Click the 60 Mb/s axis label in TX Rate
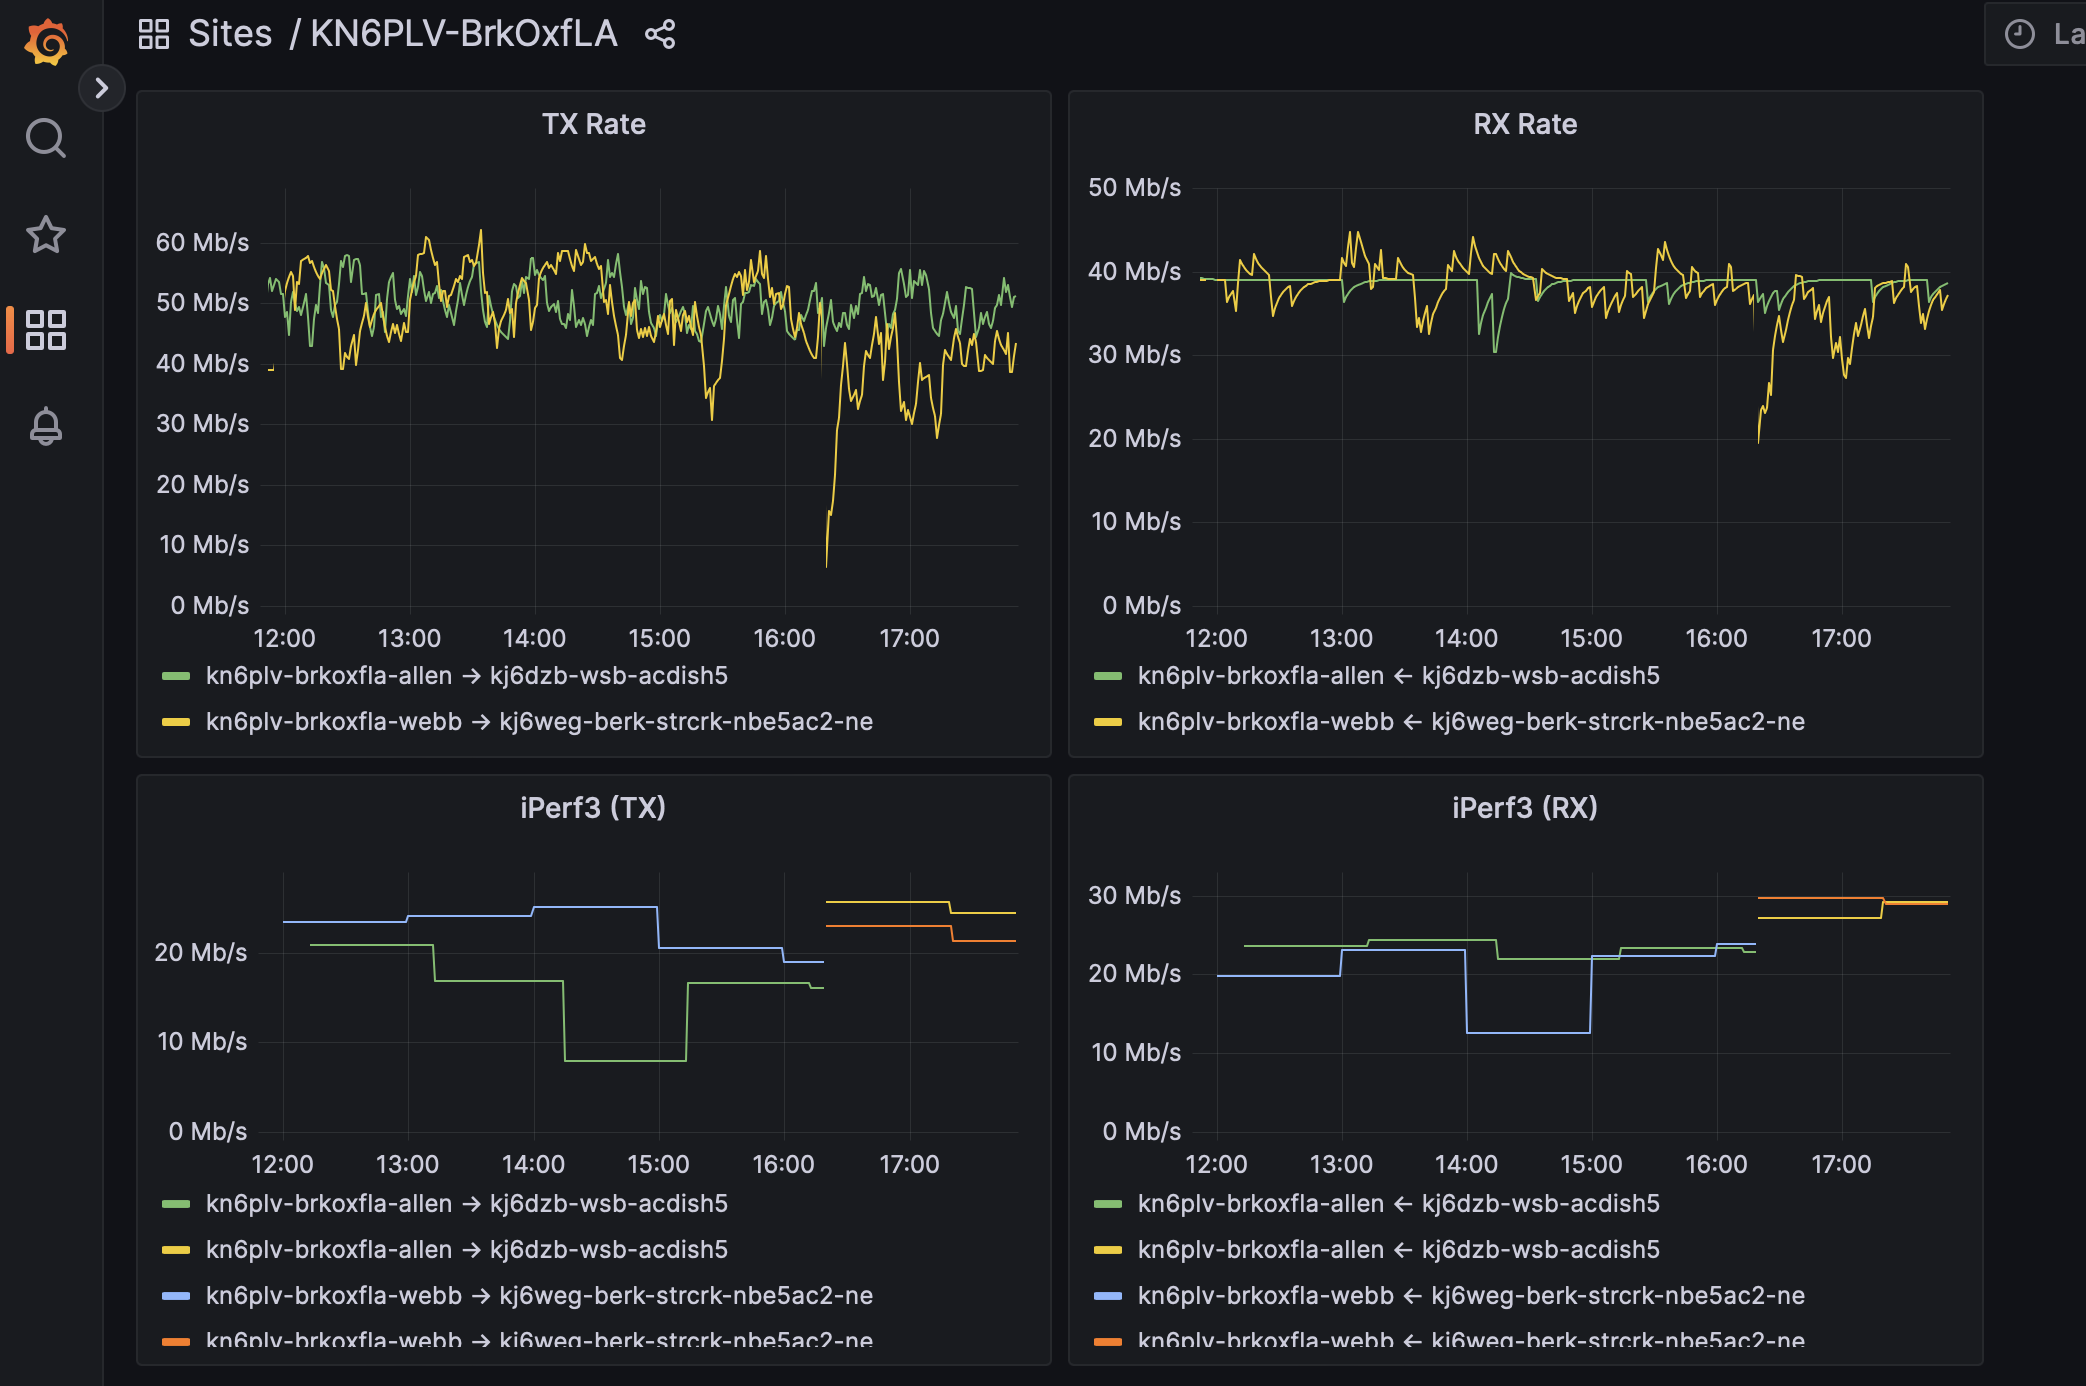 click(202, 243)
